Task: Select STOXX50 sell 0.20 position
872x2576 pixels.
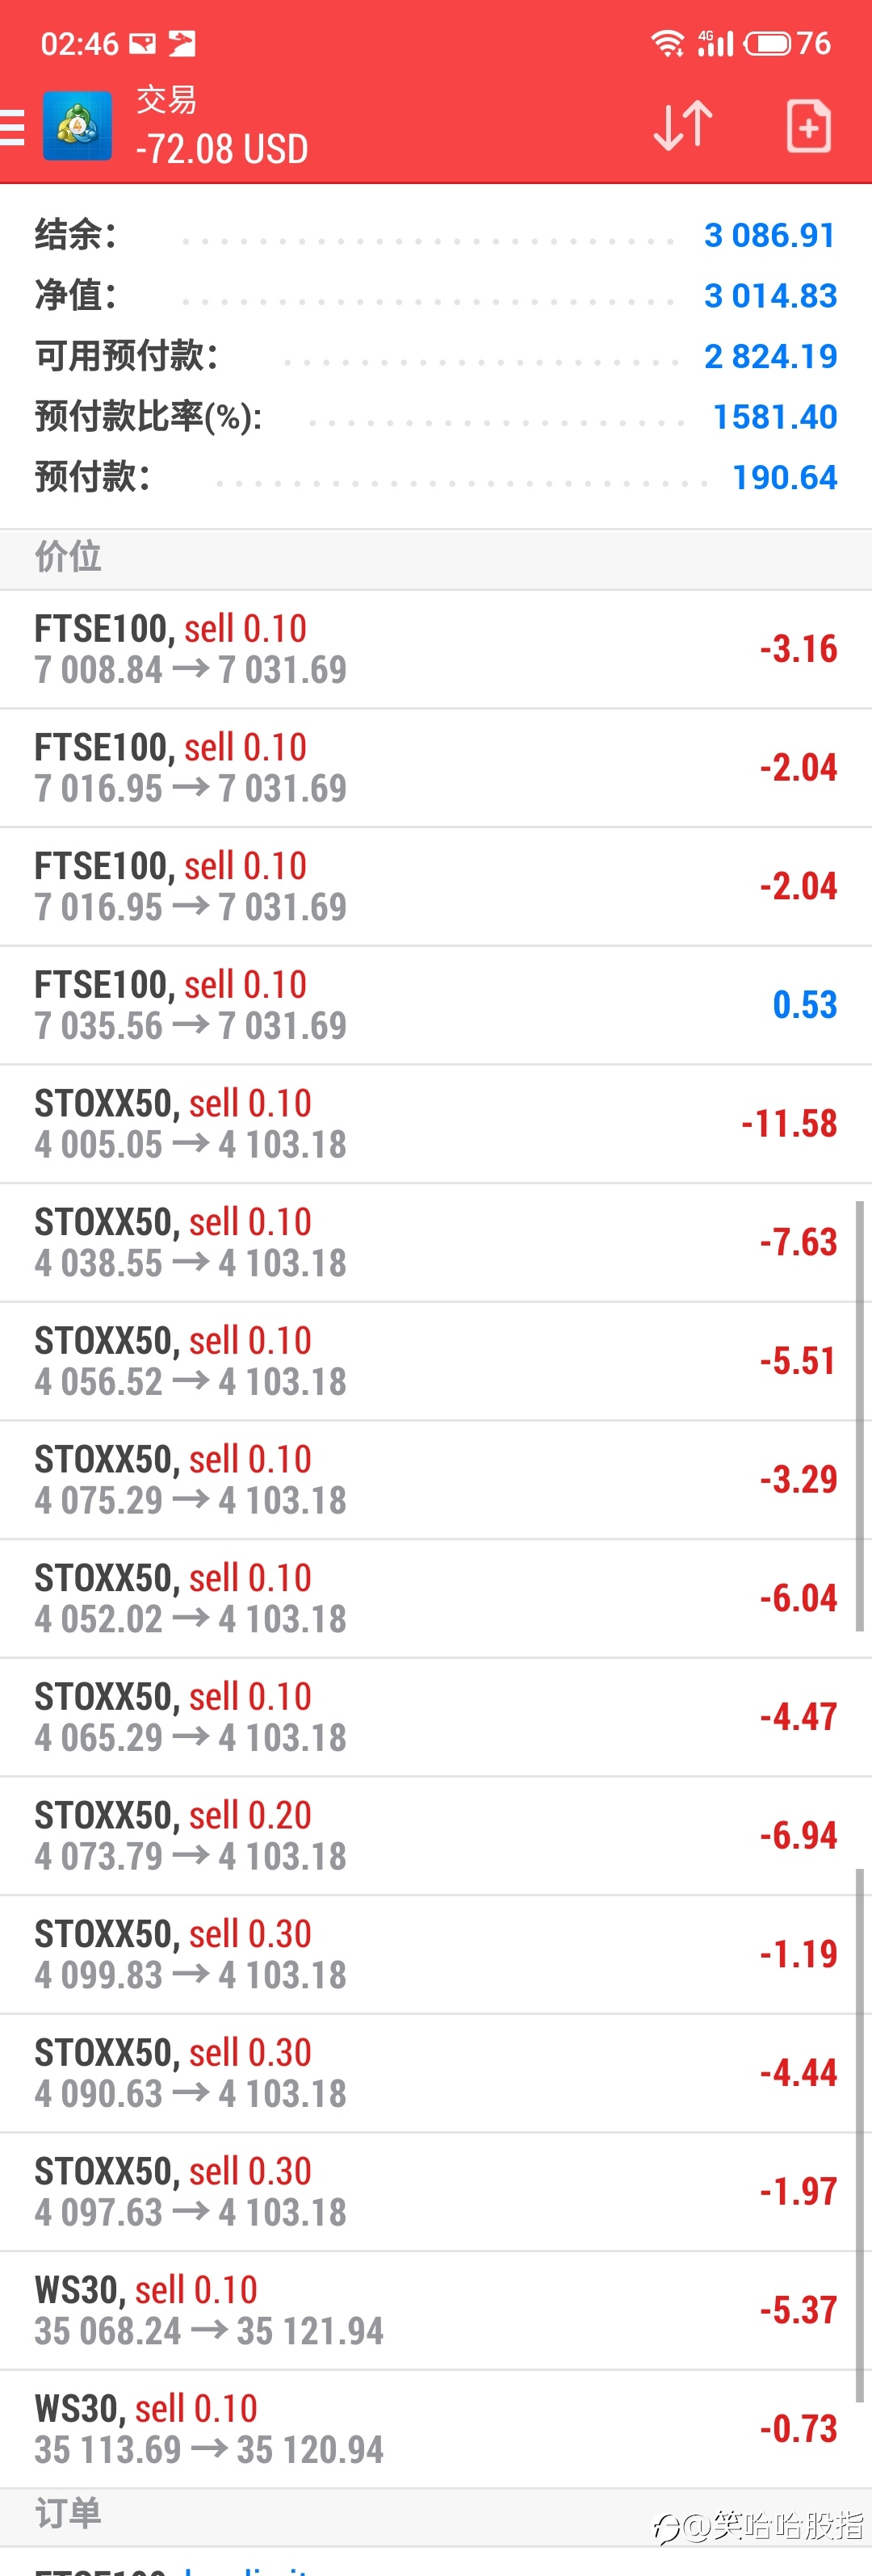Action: click(436, 1836)
